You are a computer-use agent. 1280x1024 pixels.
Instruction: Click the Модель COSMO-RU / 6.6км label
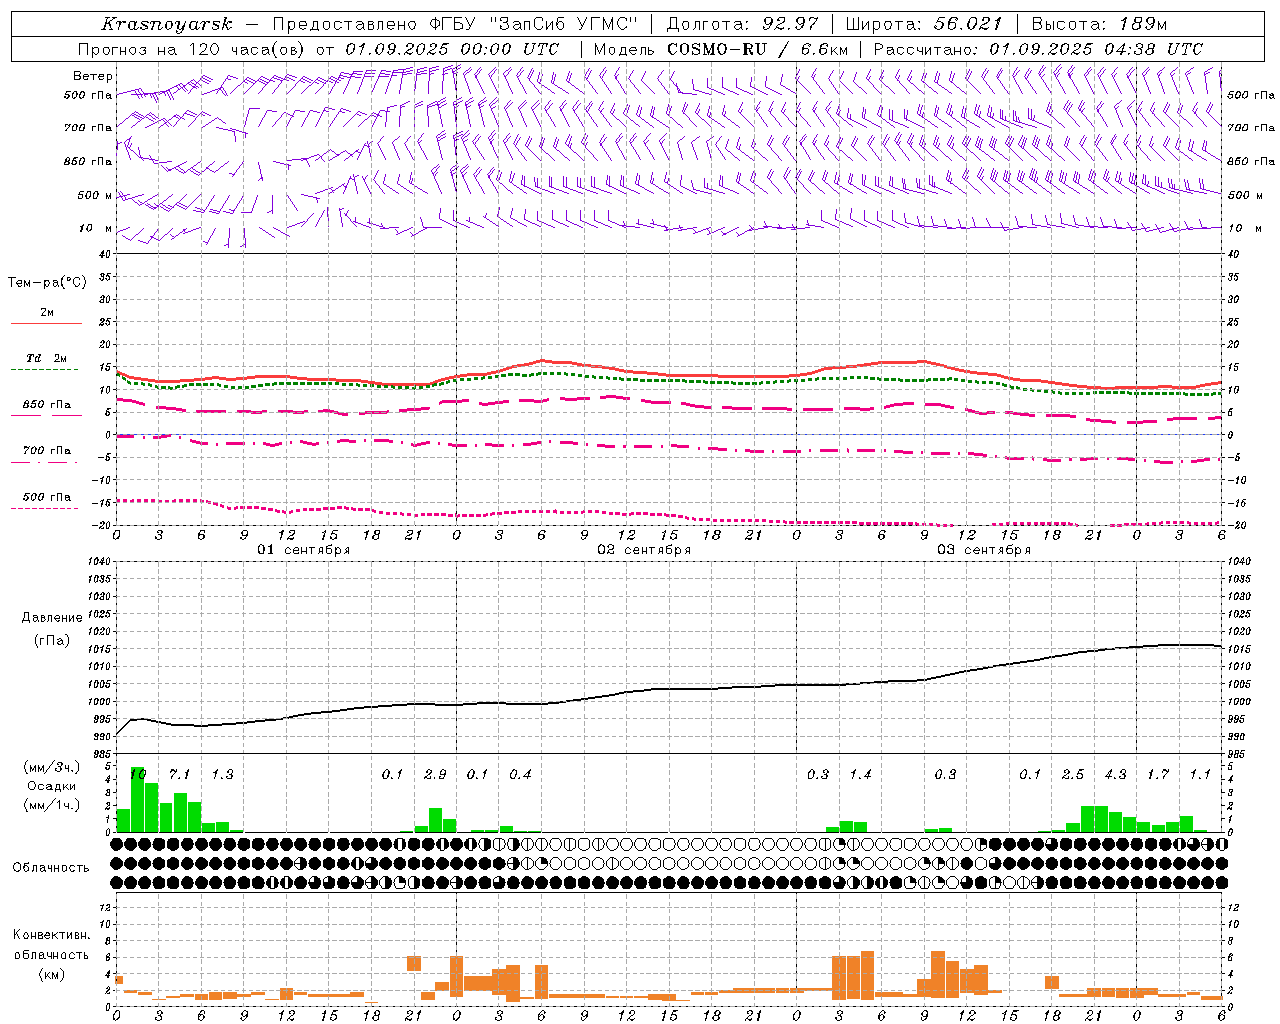click(721, 49)
